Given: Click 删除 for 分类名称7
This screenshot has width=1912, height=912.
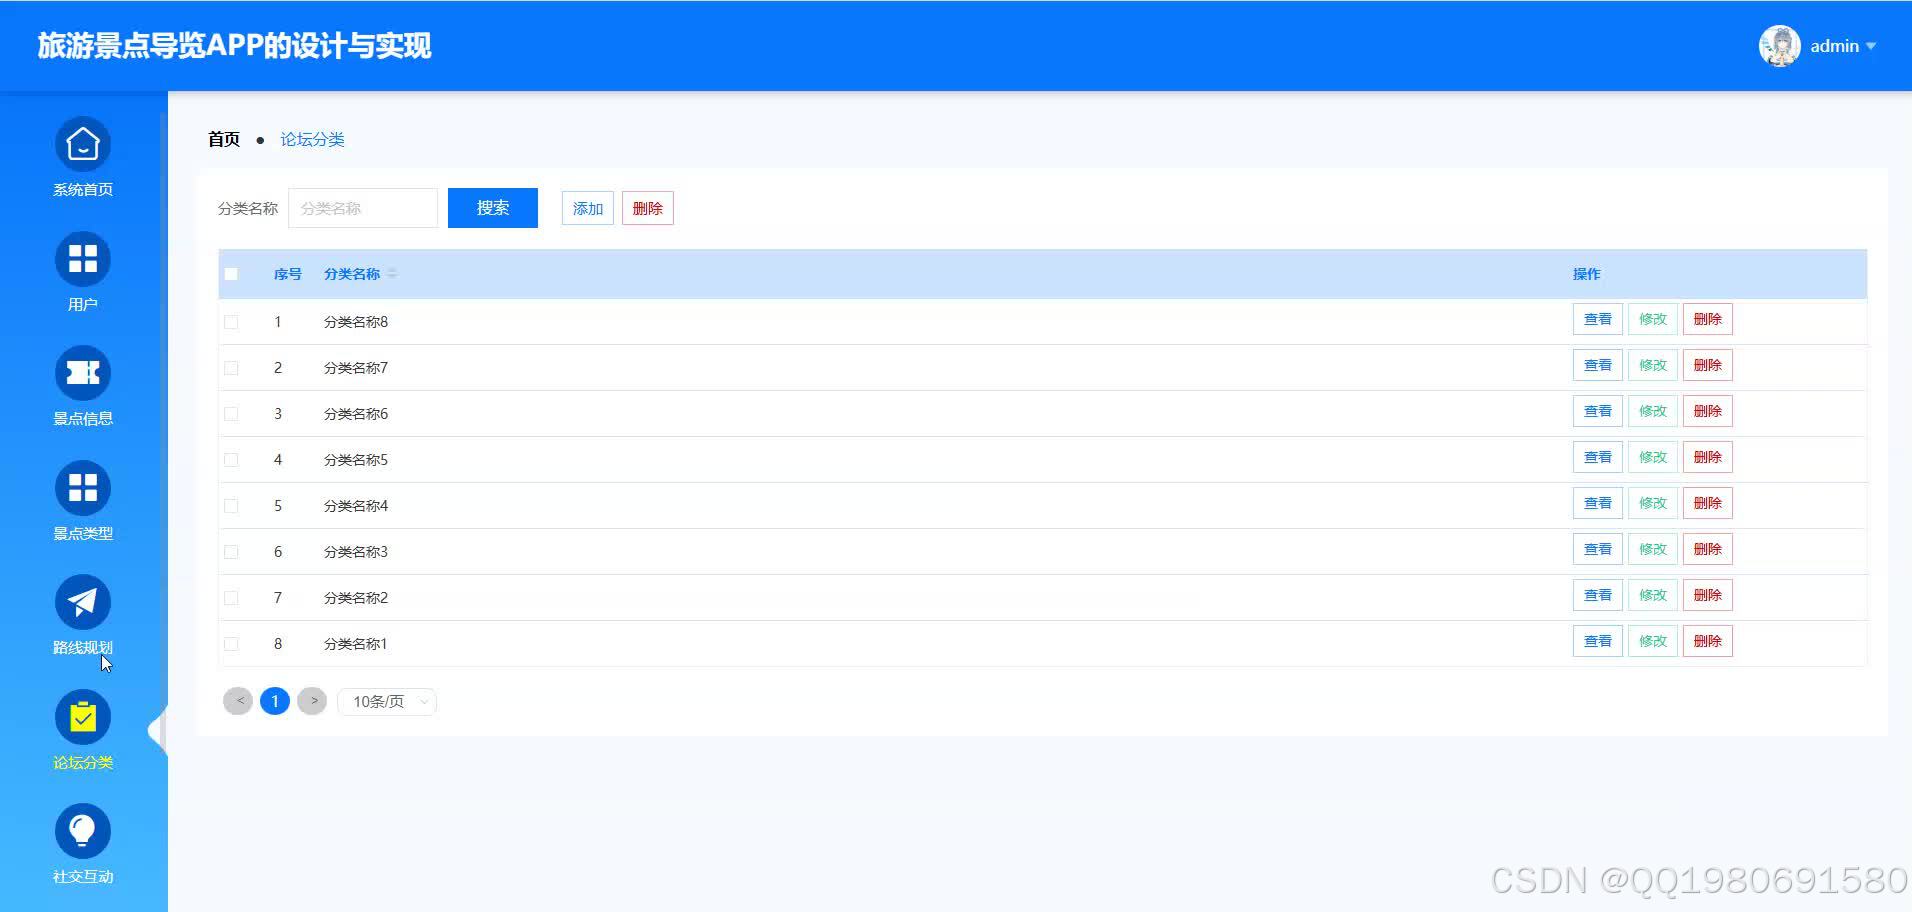Looking at the screenshot, I should tap(1708, 365).
